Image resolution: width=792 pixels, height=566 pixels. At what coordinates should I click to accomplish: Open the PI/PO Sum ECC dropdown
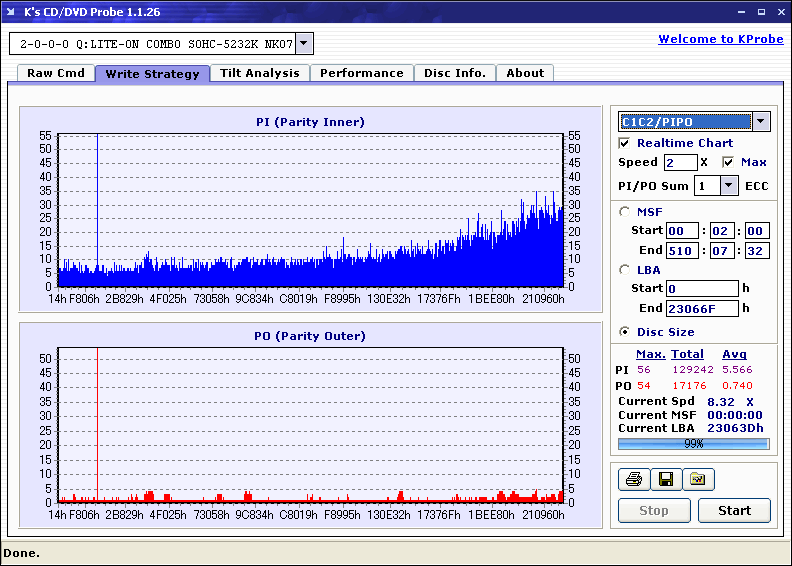(728, 186)
